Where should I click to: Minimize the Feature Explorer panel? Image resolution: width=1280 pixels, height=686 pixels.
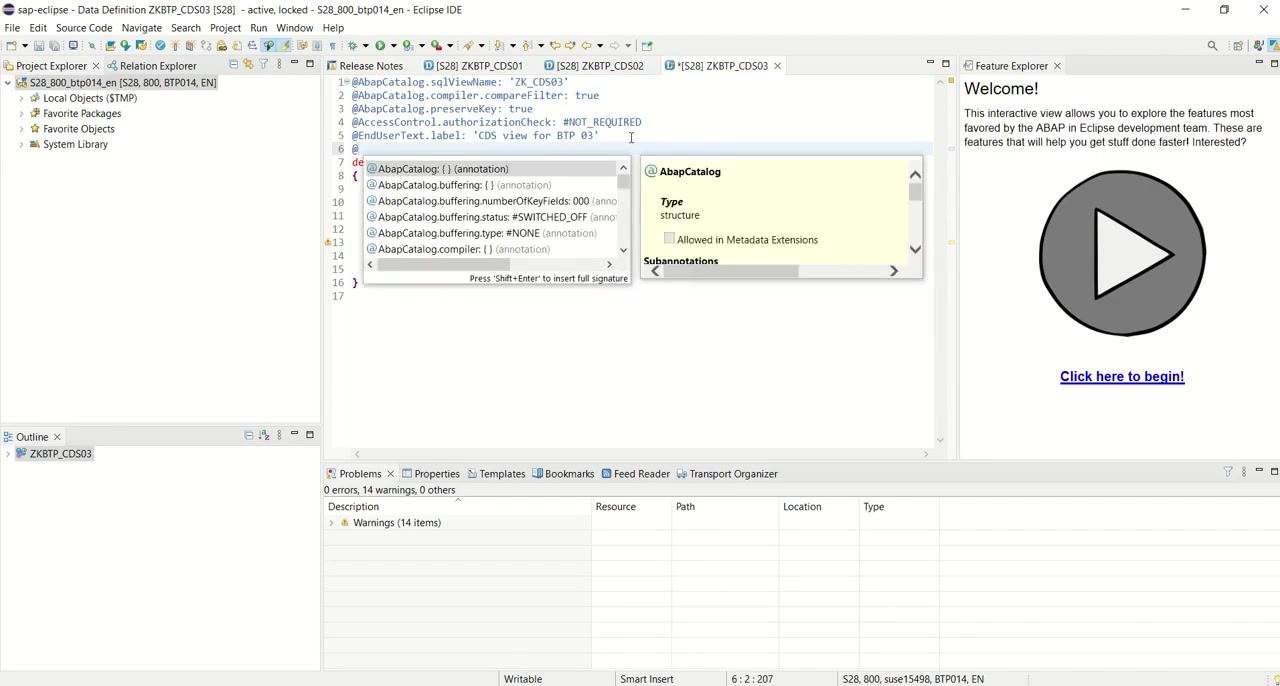click(1259, 64)
